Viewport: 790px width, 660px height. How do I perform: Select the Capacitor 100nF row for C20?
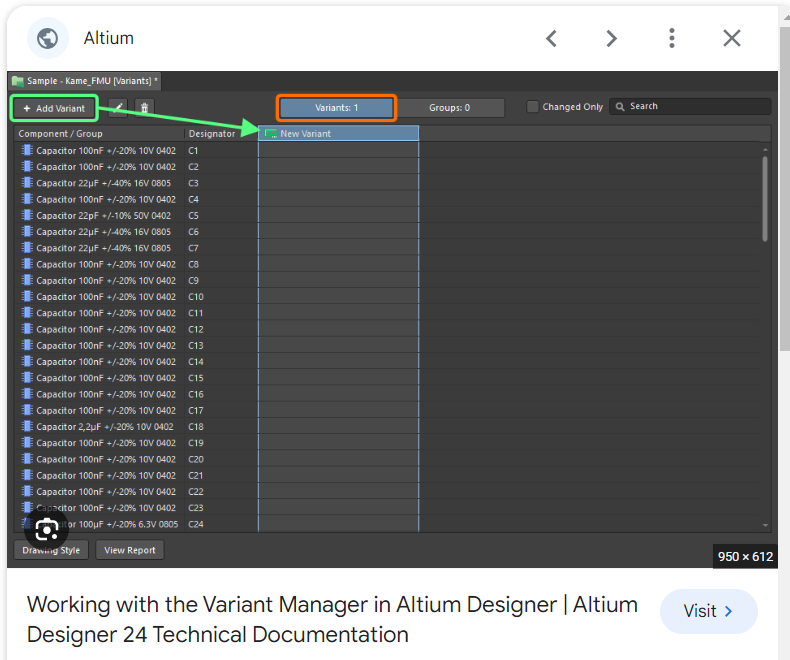pyautogui.click(x=106, y=459)
